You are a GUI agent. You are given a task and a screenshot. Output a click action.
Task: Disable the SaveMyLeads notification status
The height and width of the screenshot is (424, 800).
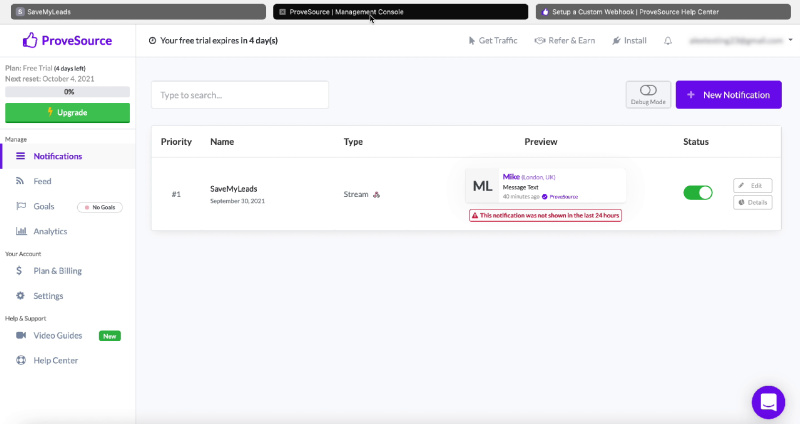pyautogui.click(x=697, y=193)
